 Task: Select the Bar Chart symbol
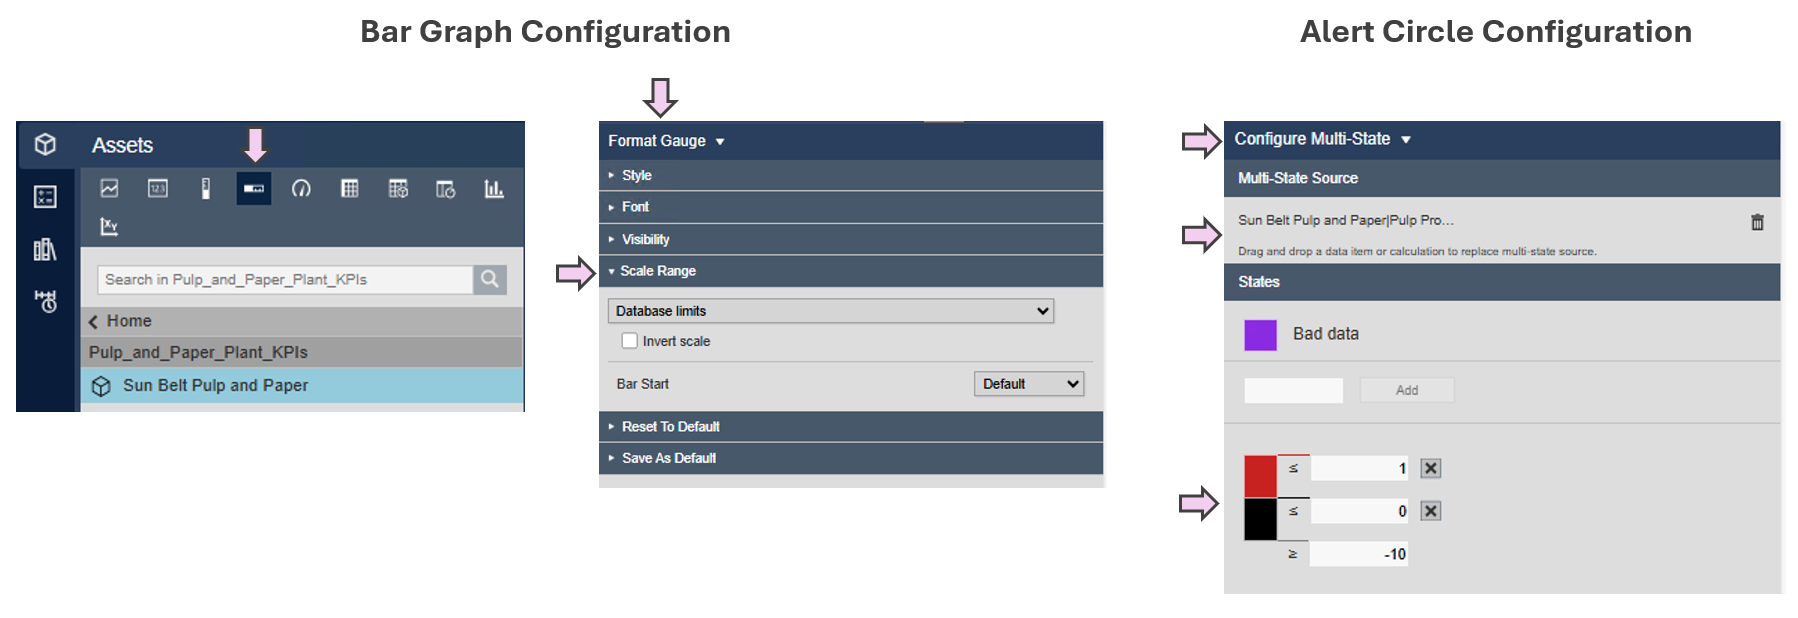pos(494,188)
